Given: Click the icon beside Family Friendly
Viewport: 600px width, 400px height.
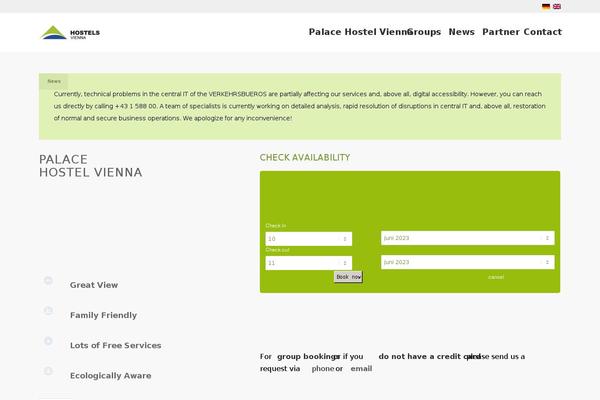Looking at the screenshot, I should (x=48, y=310).
